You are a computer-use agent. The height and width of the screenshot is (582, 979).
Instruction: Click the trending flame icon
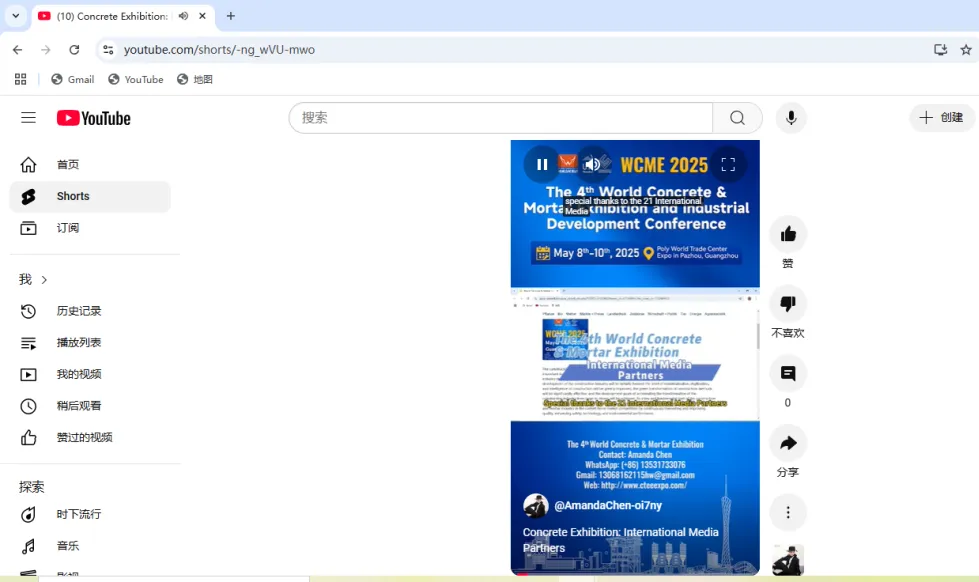click(28, 515)
